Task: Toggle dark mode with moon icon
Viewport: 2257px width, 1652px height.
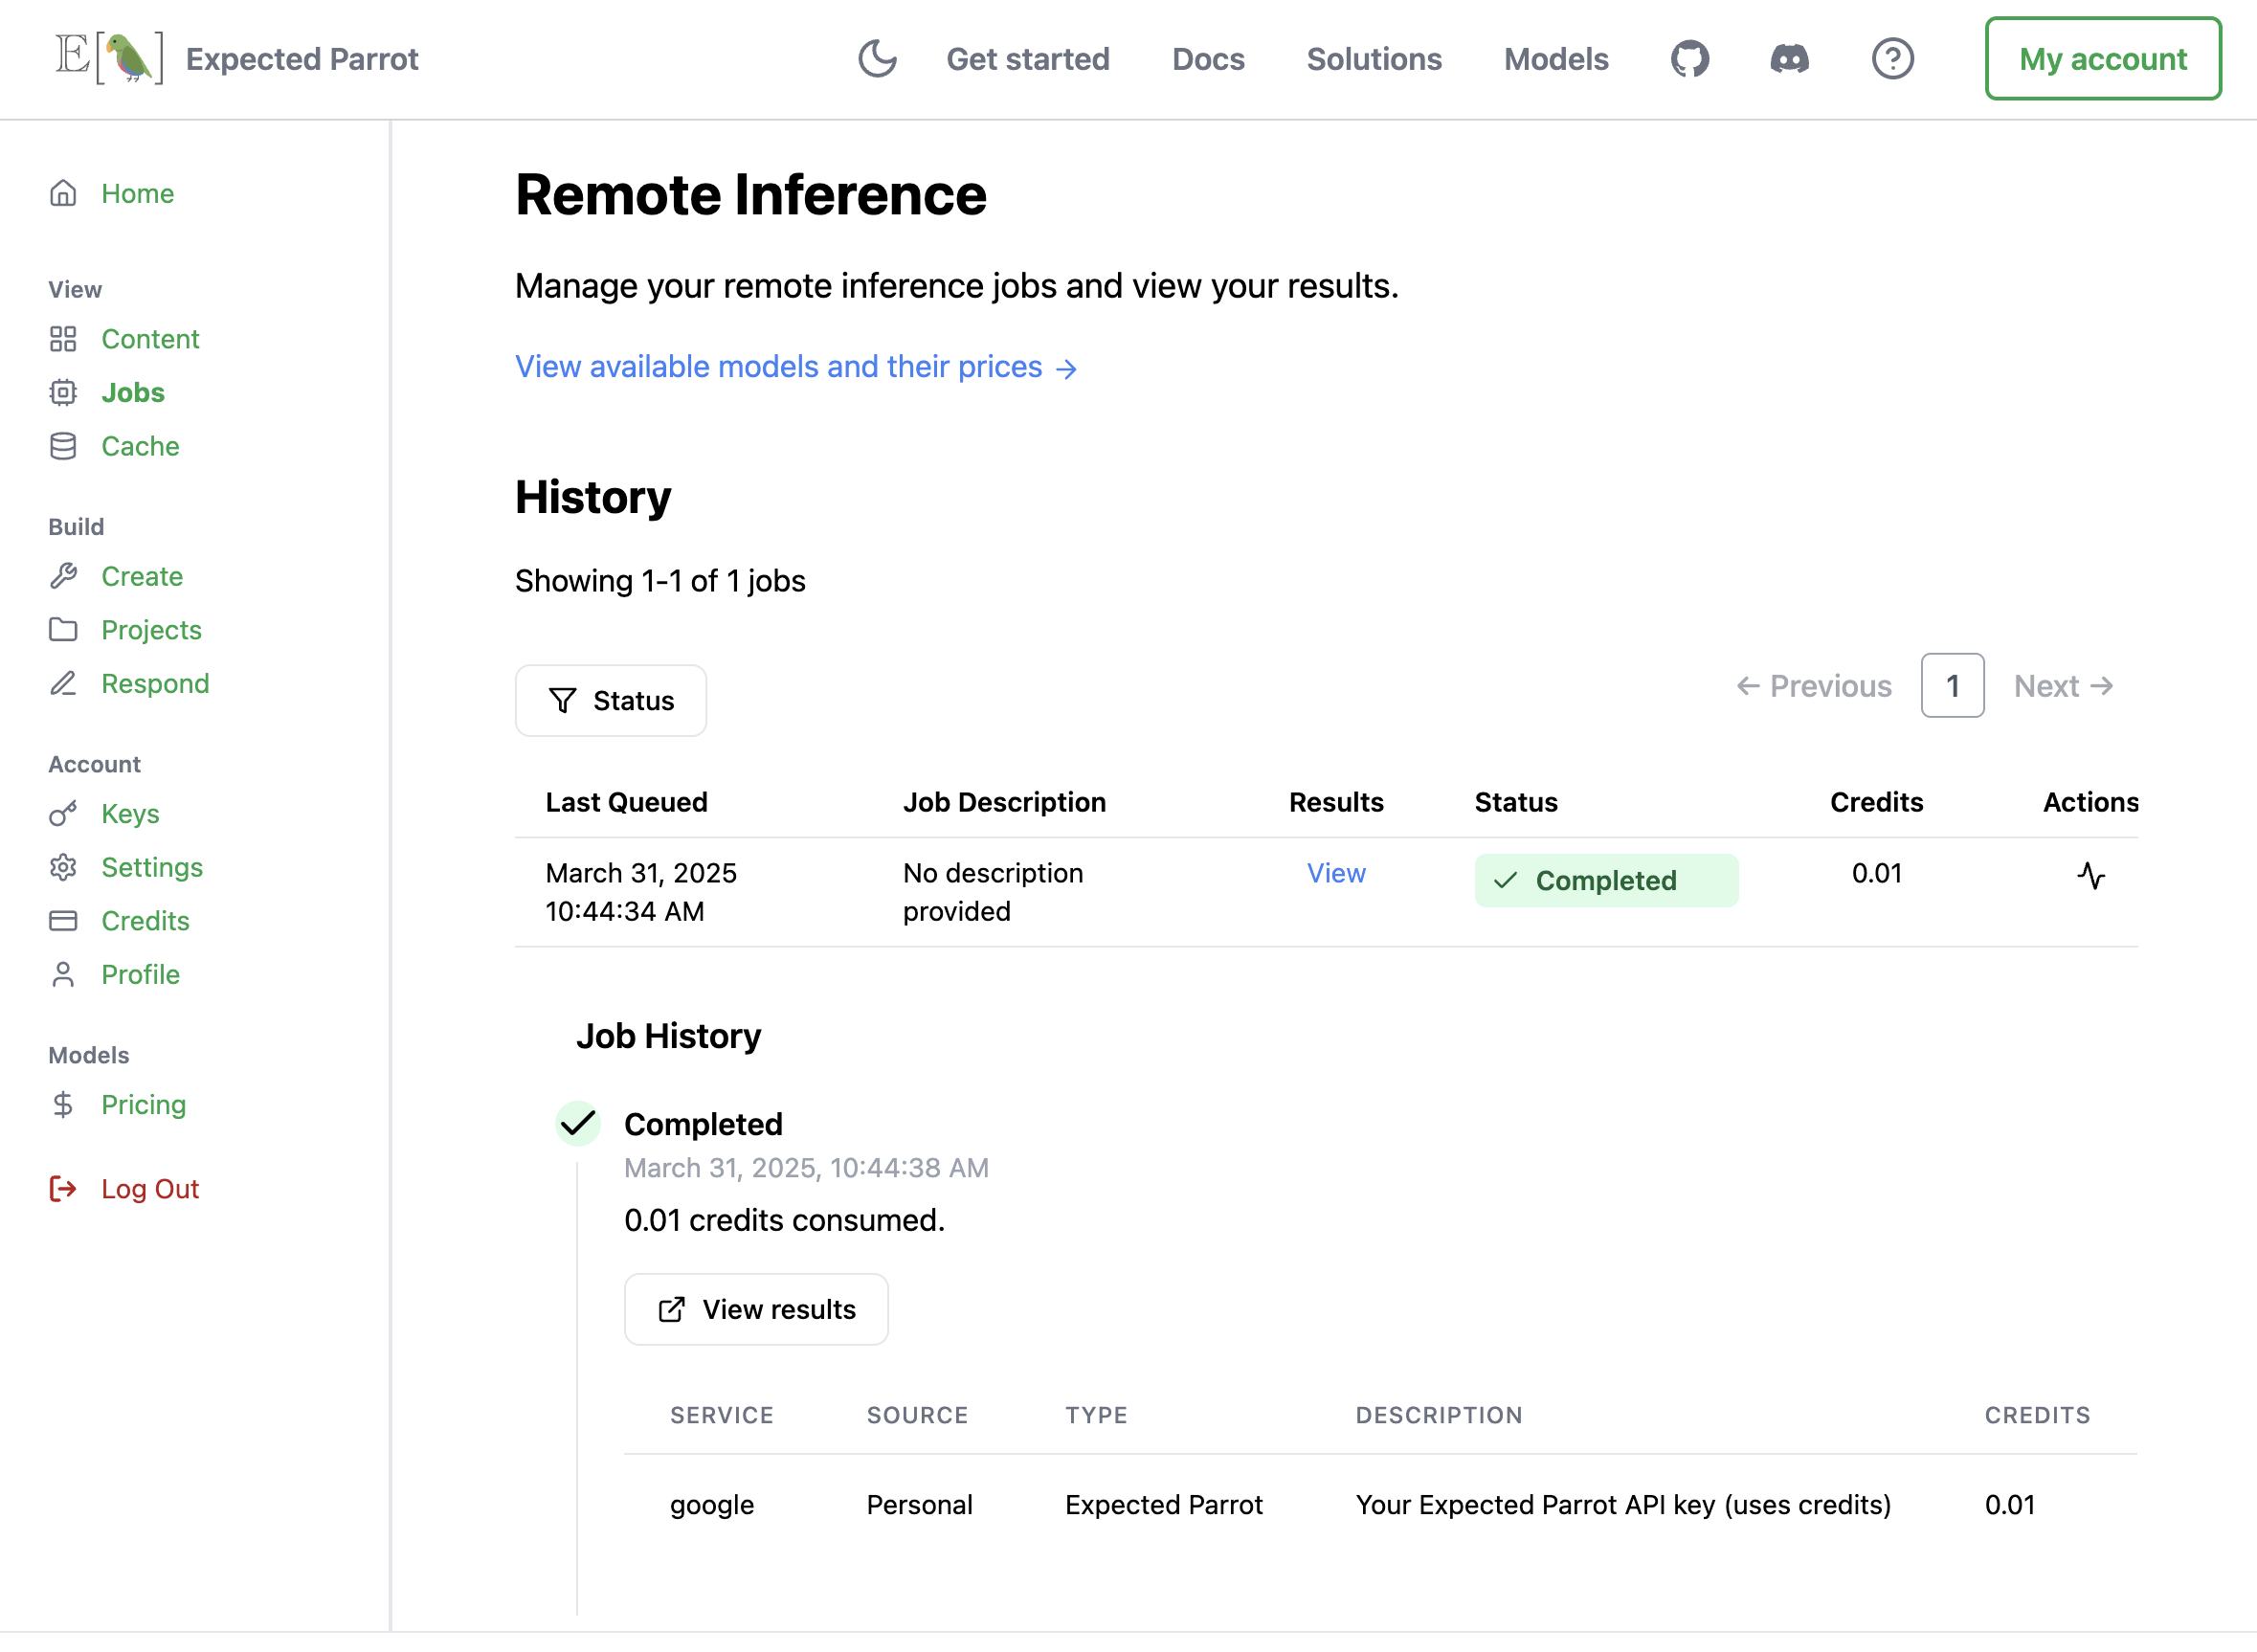Action: click(877, 58)
